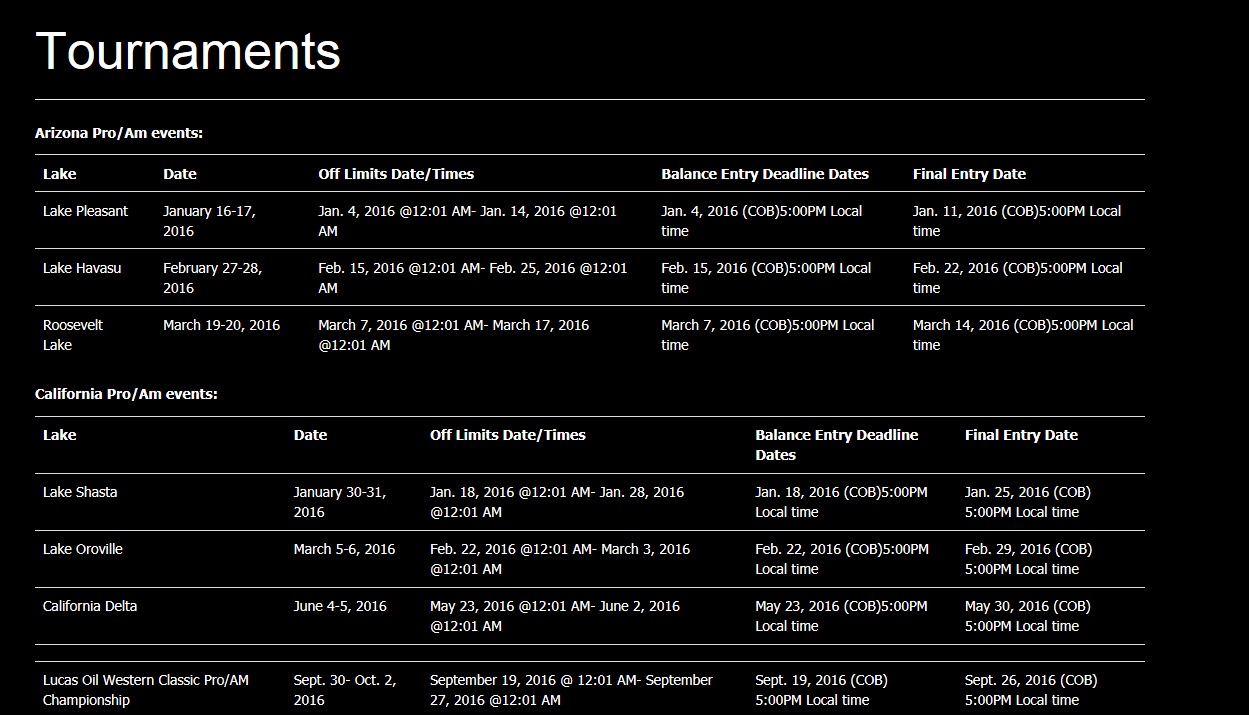Click the June 4-5, 2016 date cell
This screenshot has height=715, width=1249.
(x=340, y=606)
